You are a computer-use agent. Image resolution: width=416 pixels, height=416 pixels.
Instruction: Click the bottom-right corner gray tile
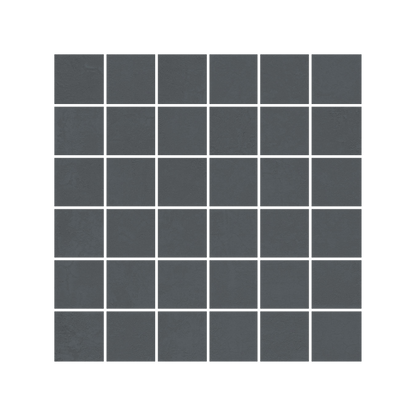pos(337,336)
